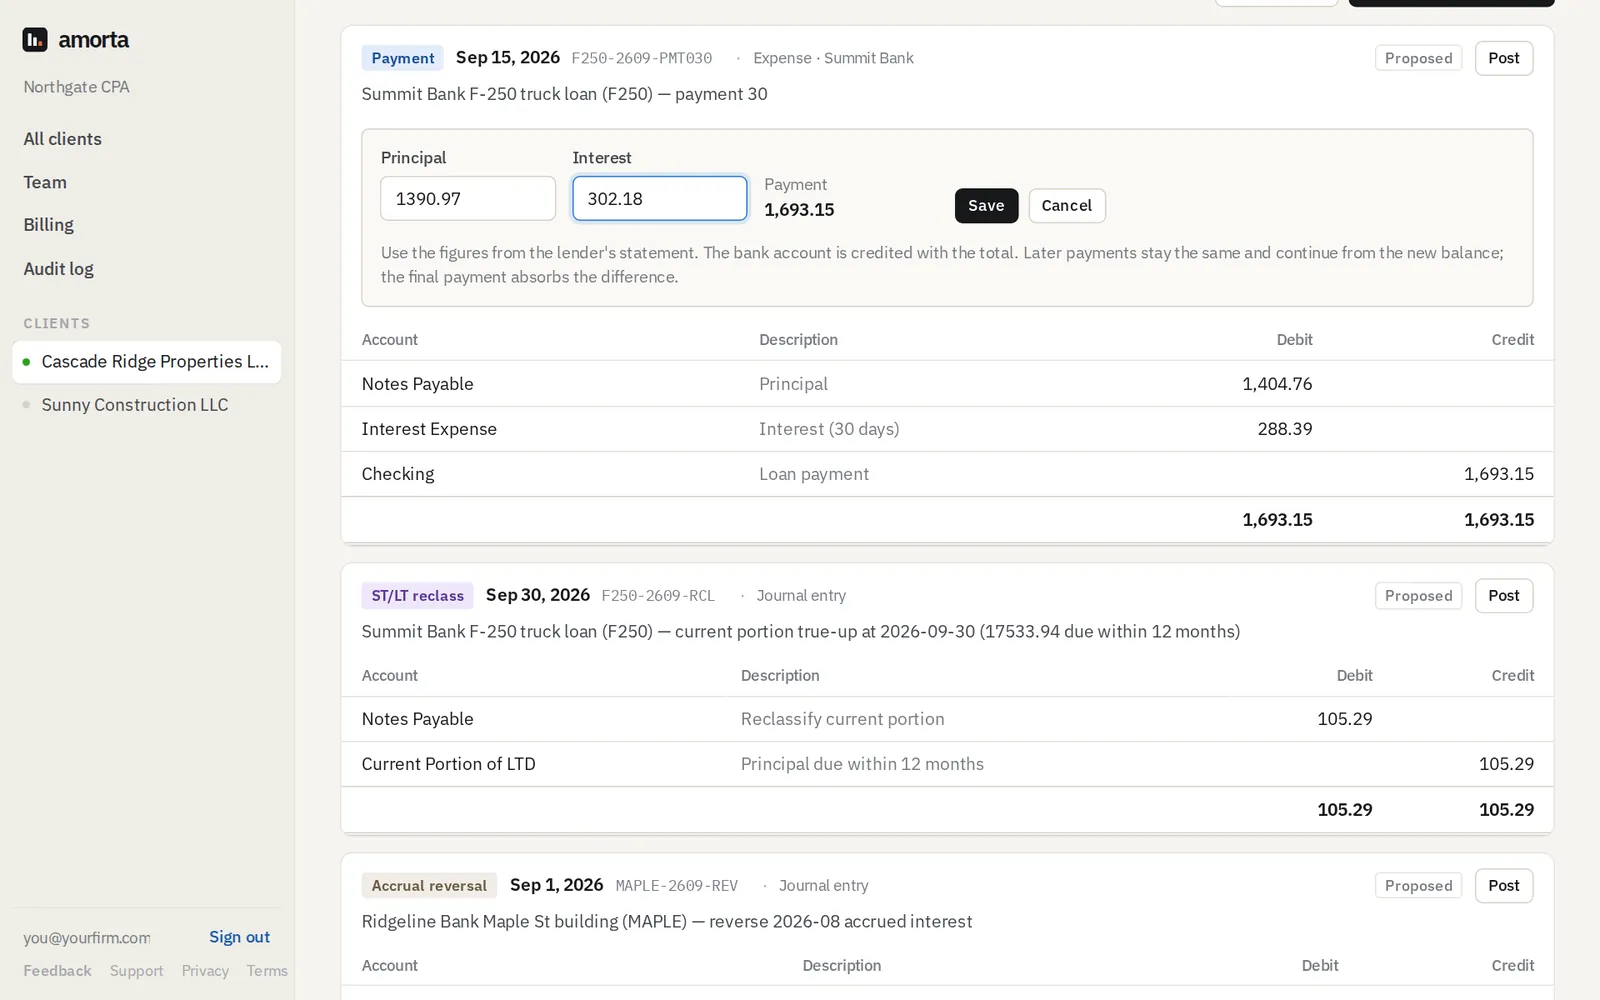Click the Accrual reversal badge
1600x1000 pixels.
[429, 886]
